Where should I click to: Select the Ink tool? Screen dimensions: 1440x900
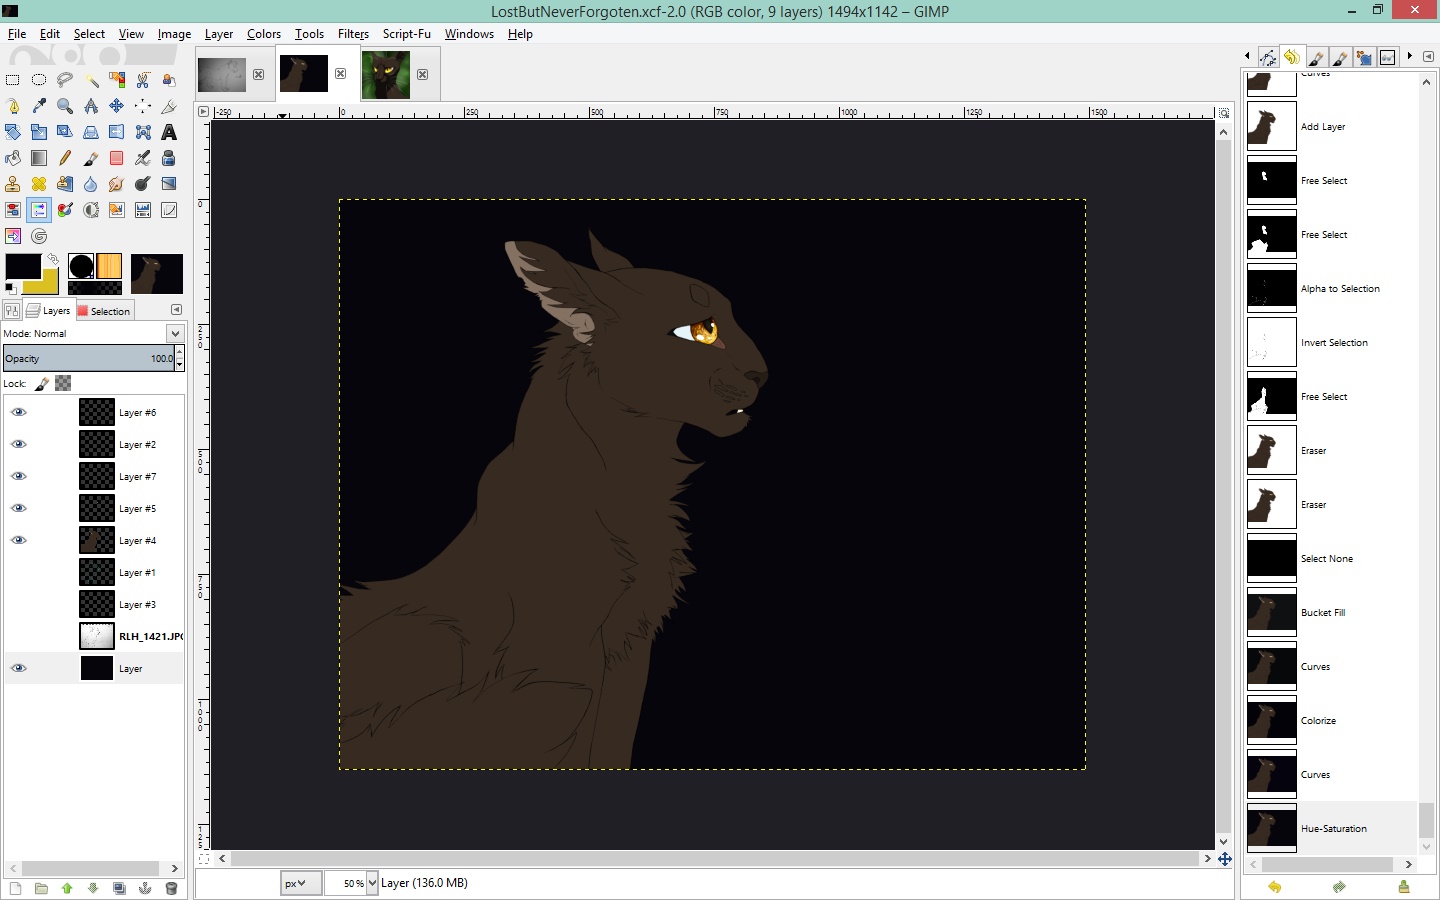[x=169, y=158]
